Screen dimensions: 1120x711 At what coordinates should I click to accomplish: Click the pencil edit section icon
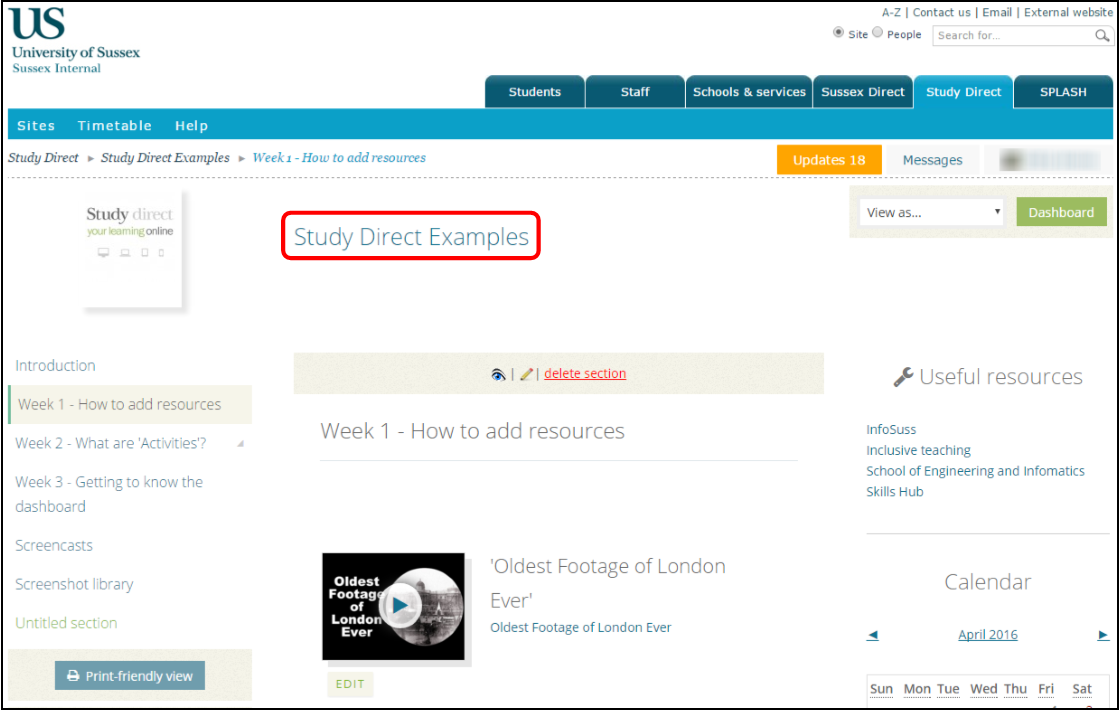point(526,374)
